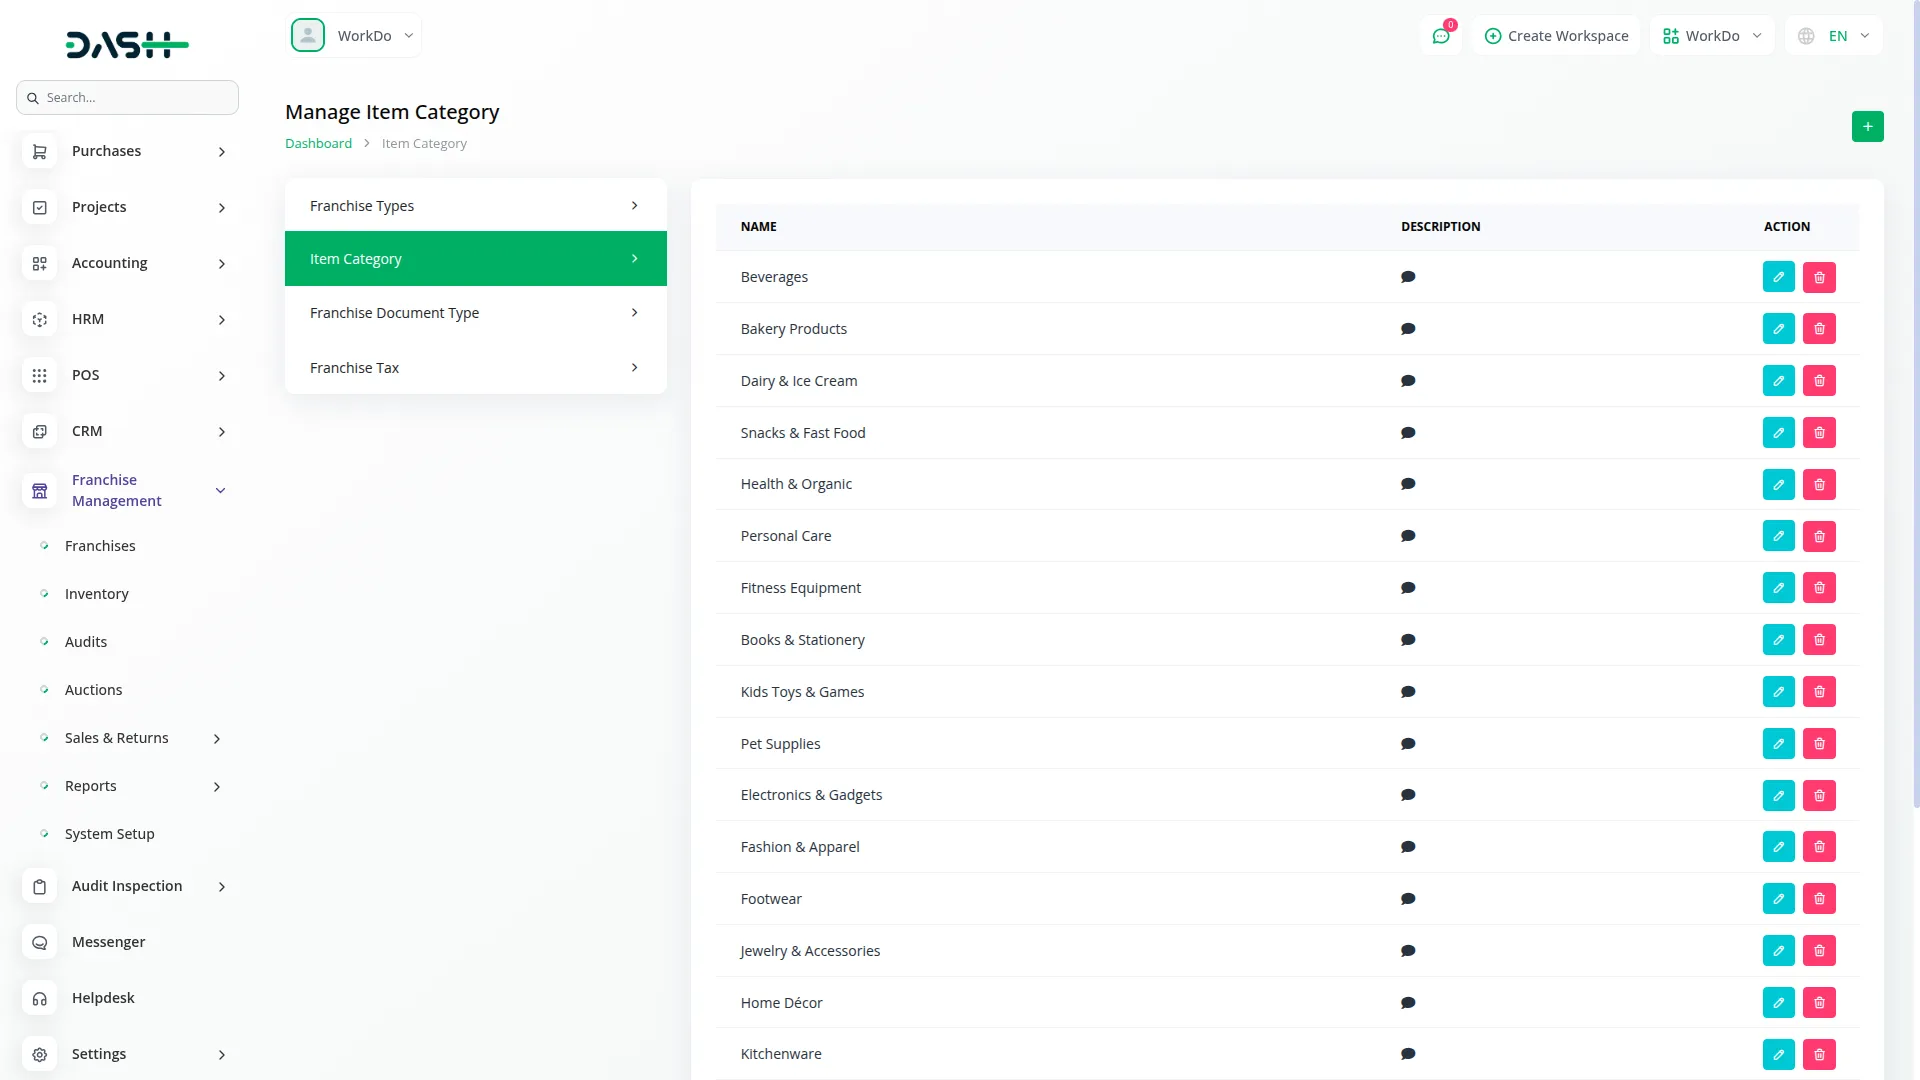View Kitchenware description comment icon
Image resolution: width=1920 pixels, height=1080 pixels.
(1408, 1054)
